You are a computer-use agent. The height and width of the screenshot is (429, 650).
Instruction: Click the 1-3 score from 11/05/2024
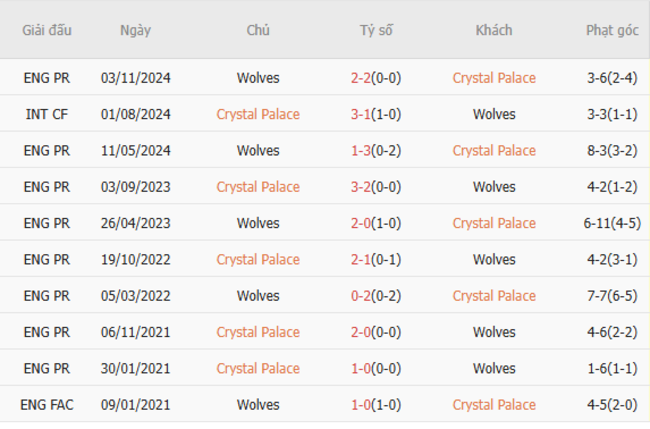coord(376,151)
